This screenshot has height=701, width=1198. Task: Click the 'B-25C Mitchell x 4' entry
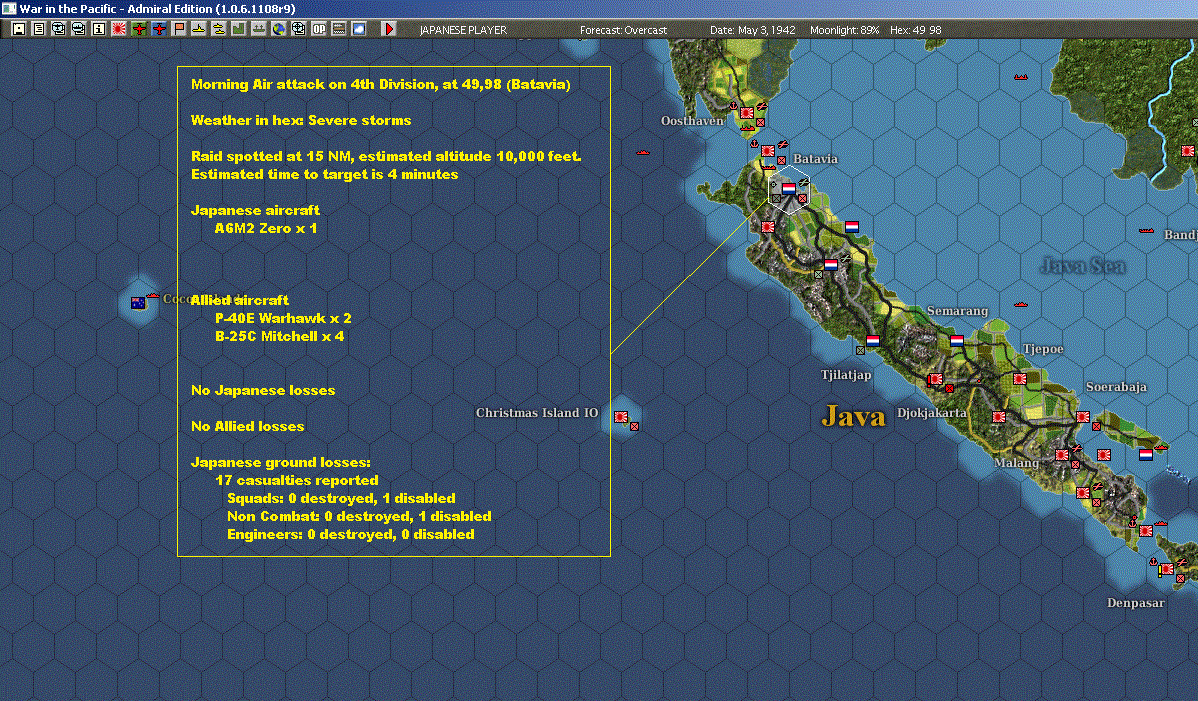coord(280,336)
